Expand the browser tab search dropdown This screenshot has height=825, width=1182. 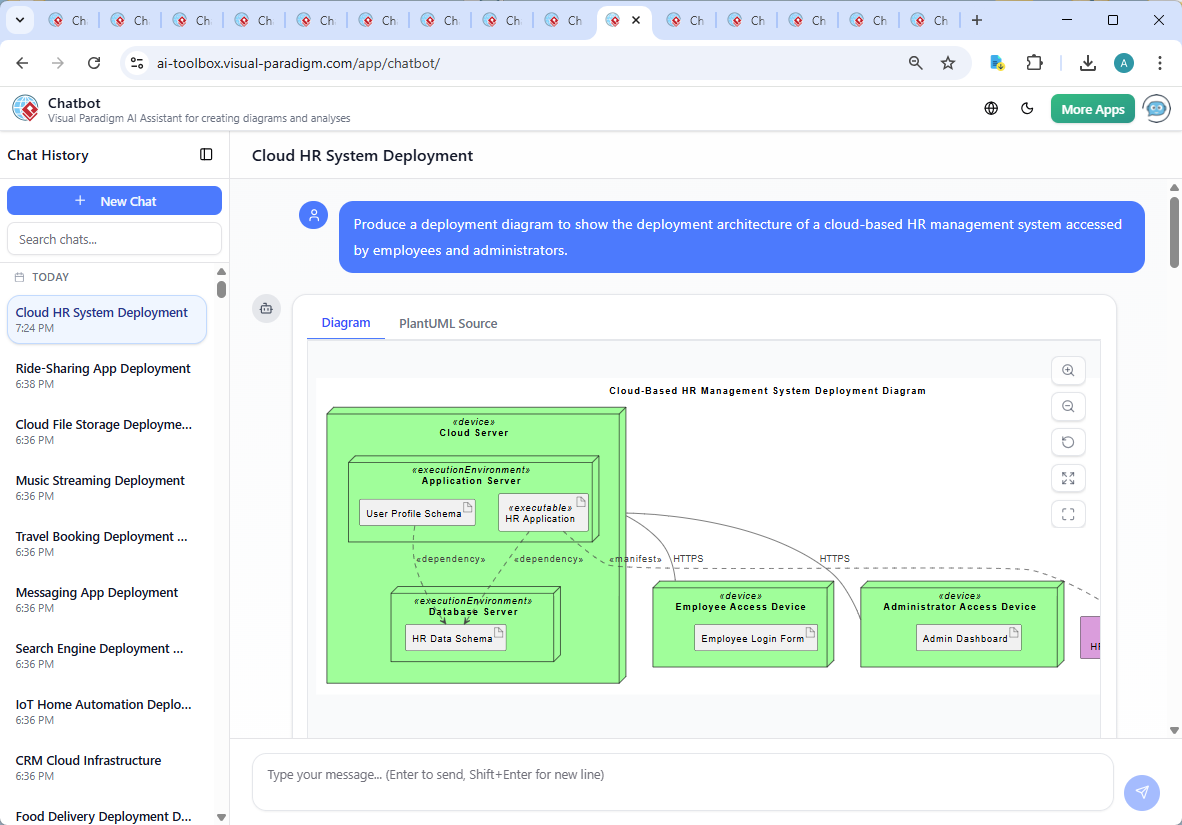(19, 20)
